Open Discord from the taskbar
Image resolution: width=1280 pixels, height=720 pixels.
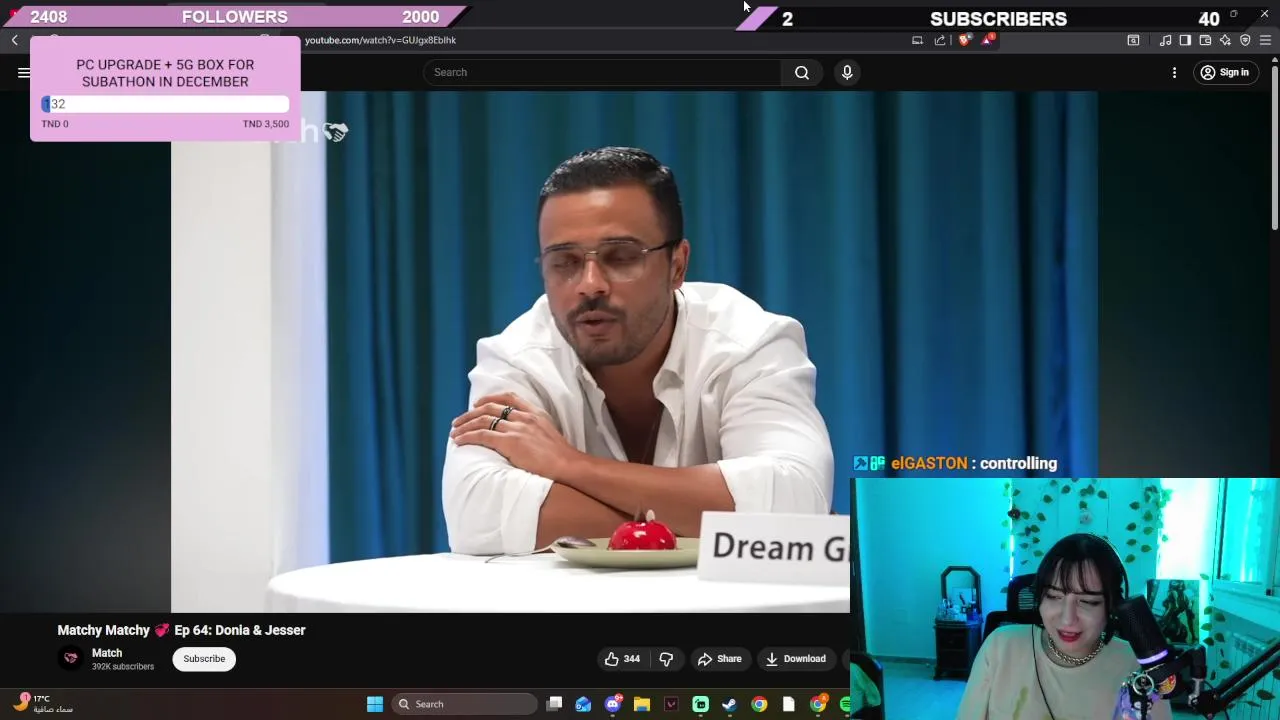click(x=613, y=704)
